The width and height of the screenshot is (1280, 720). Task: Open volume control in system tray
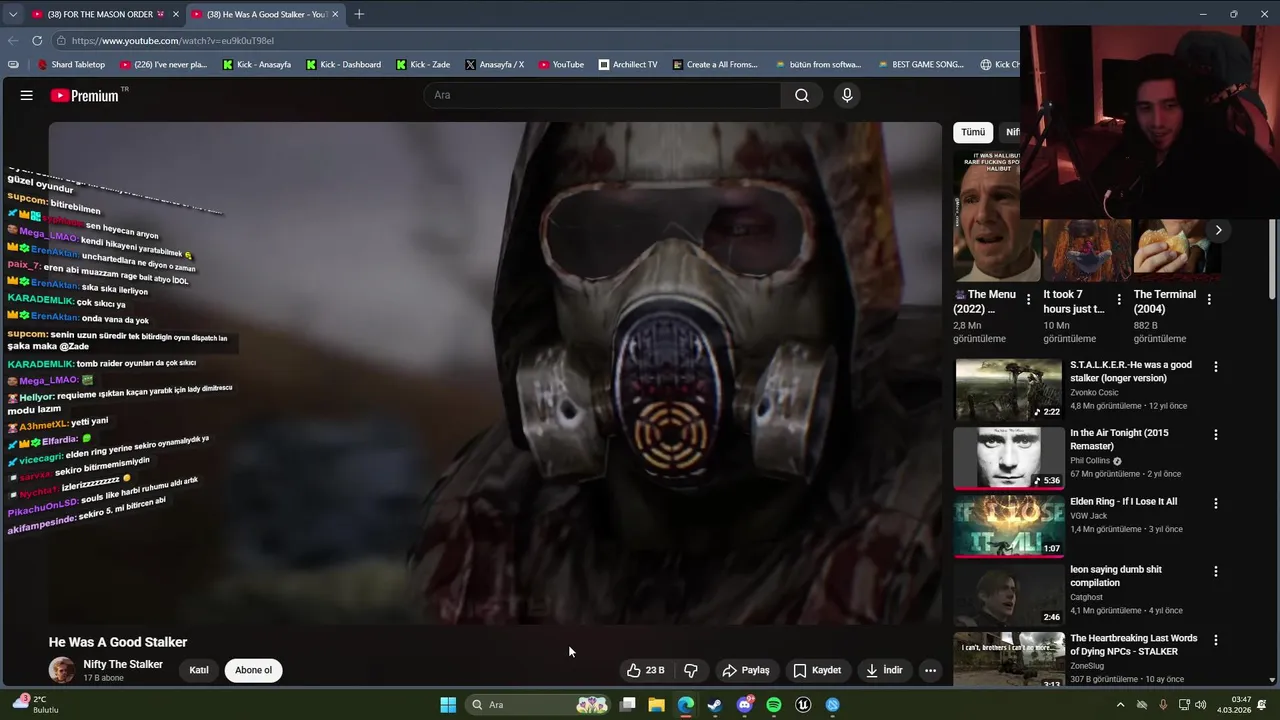(1200, 705)
